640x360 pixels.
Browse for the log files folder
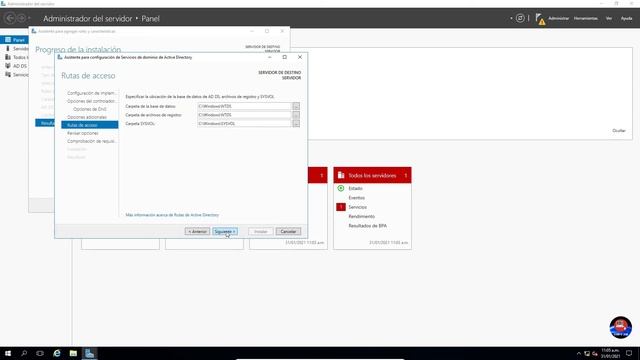(296, 115)
